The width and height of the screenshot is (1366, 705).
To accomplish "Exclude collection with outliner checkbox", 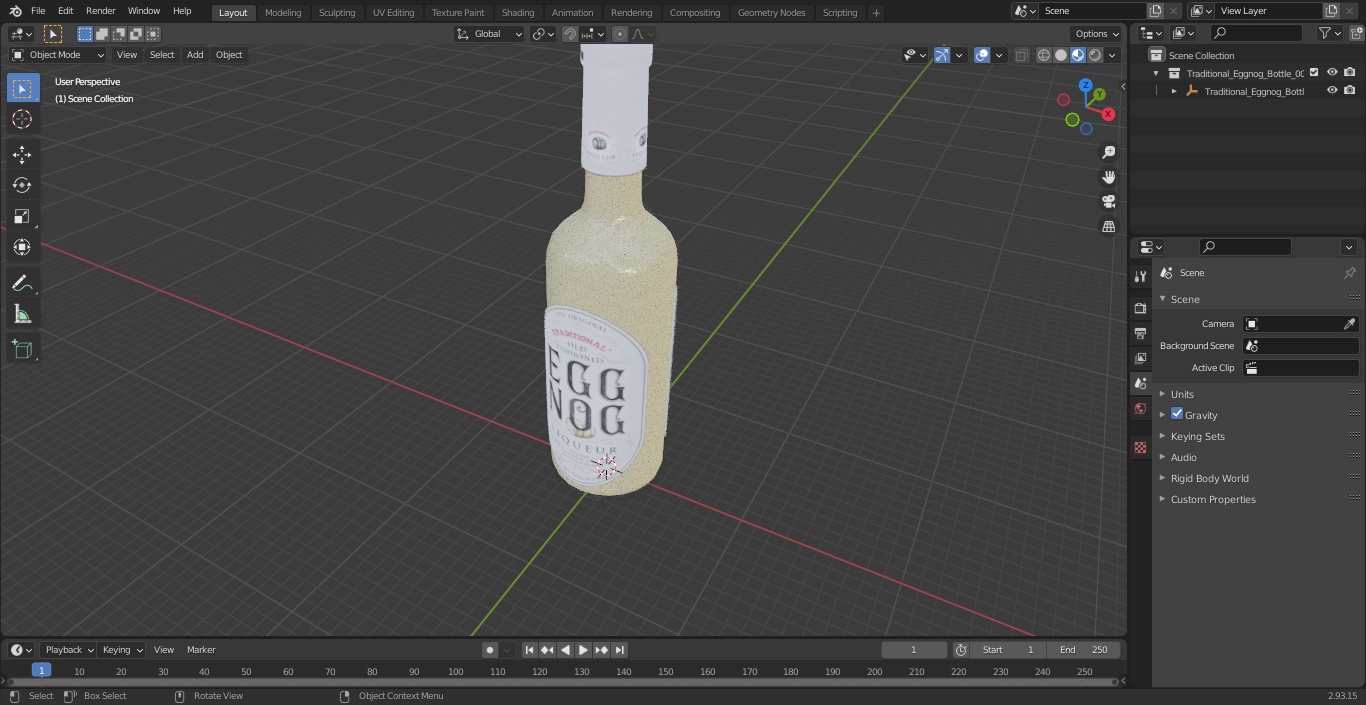I will tap(1314, 72).
